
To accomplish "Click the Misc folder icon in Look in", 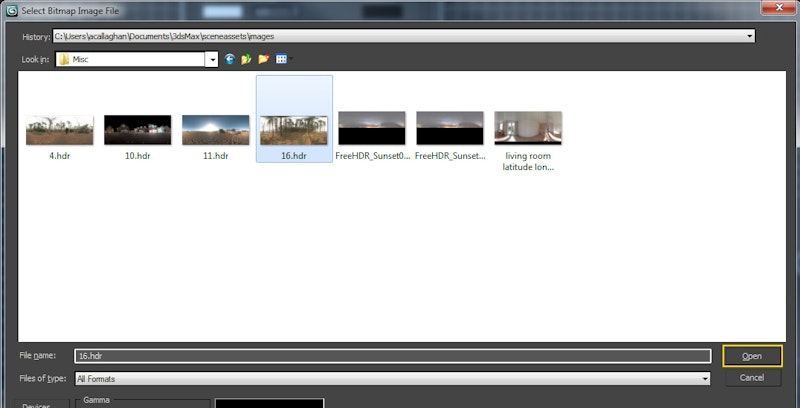I will (x=64, y=59).
